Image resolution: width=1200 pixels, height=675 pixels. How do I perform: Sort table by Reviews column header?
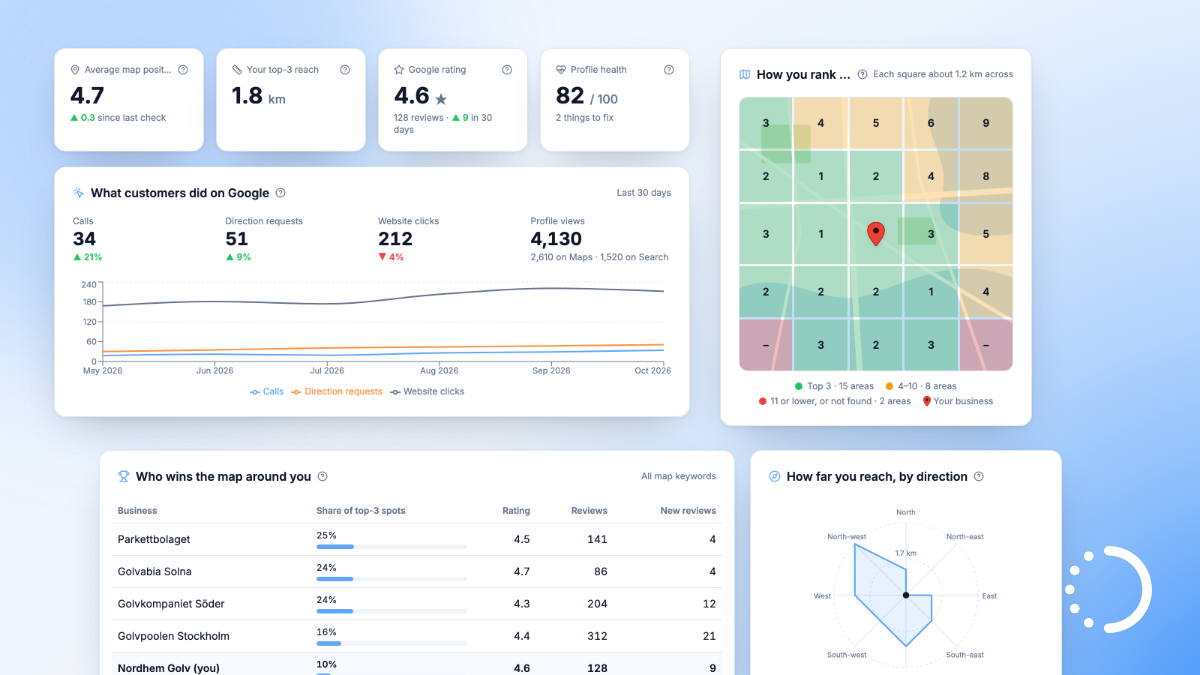tap(589, 511)
